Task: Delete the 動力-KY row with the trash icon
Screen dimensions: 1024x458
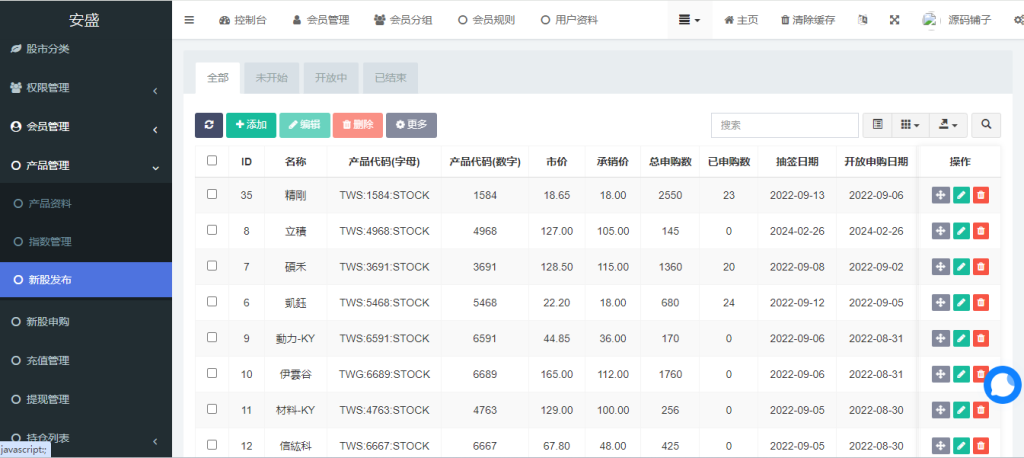Action: pos(981,338)
